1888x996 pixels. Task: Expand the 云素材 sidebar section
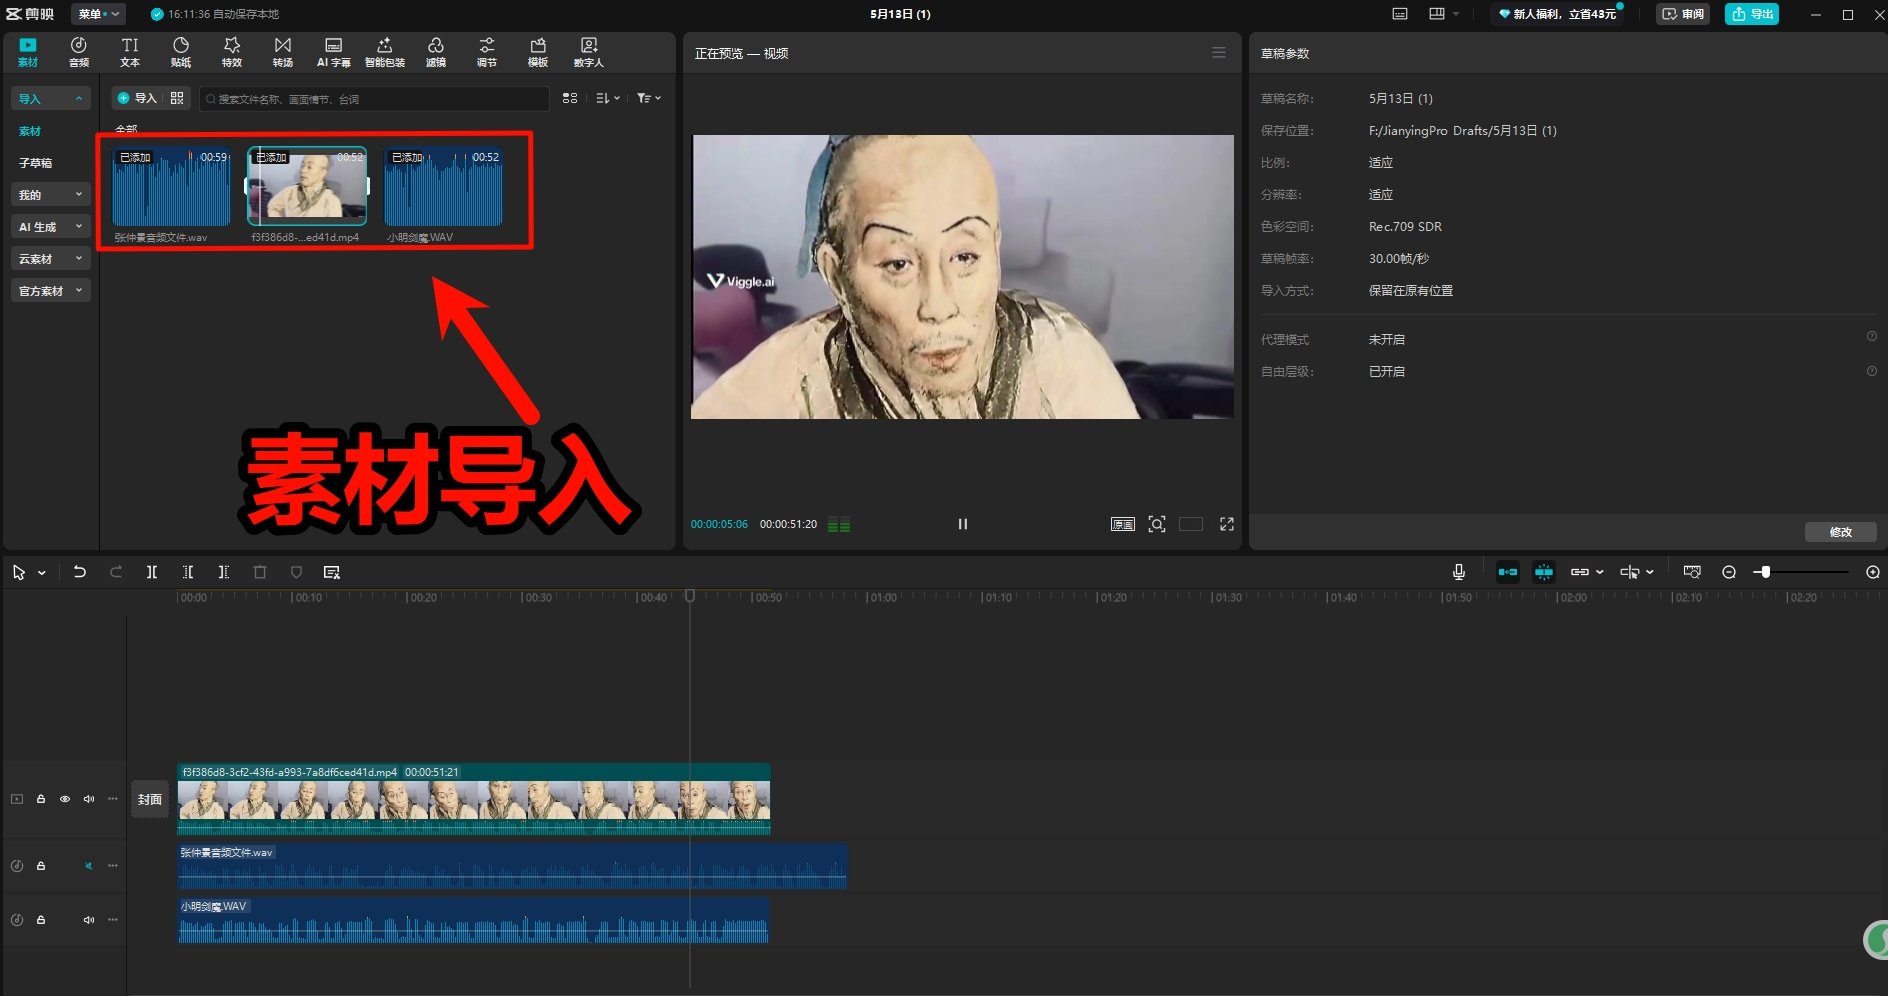50,258
